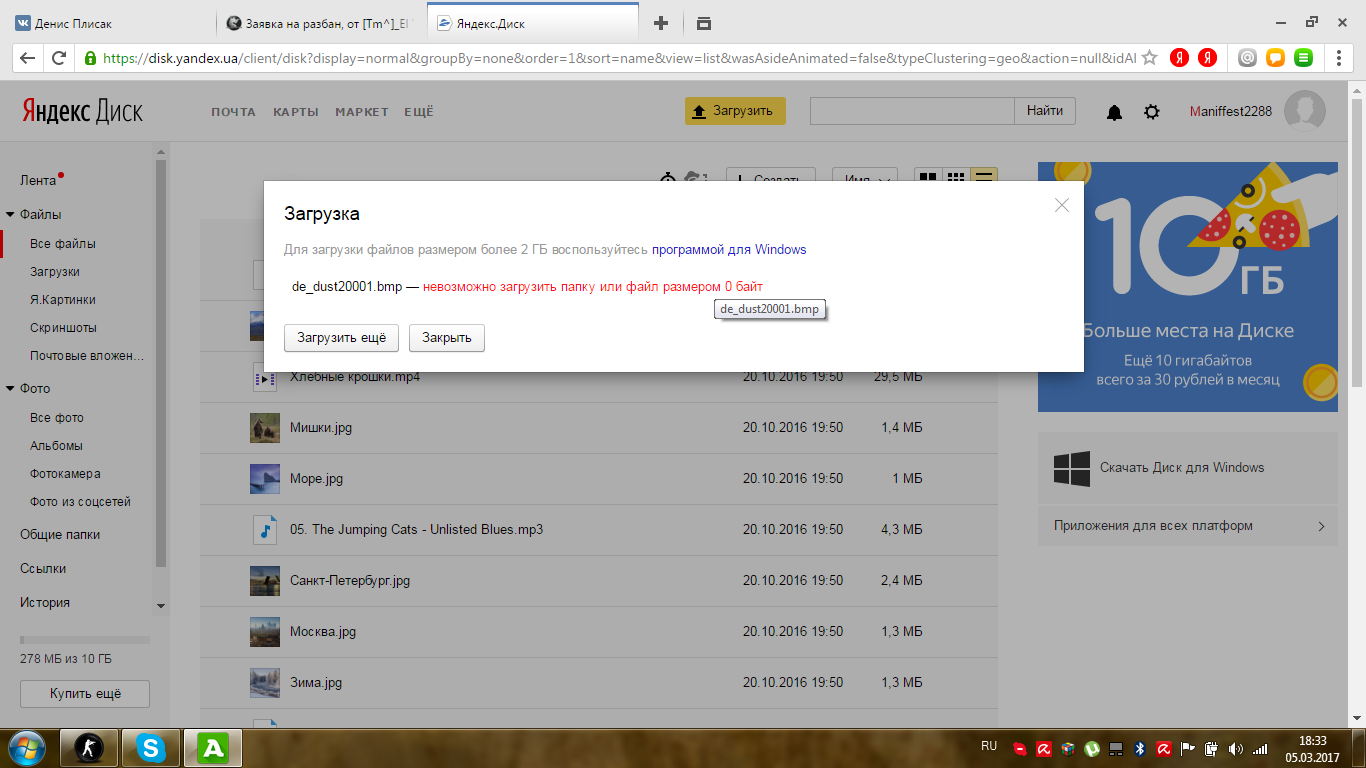Click the music icon of Jumping Cats mp3

pos(265,530)
